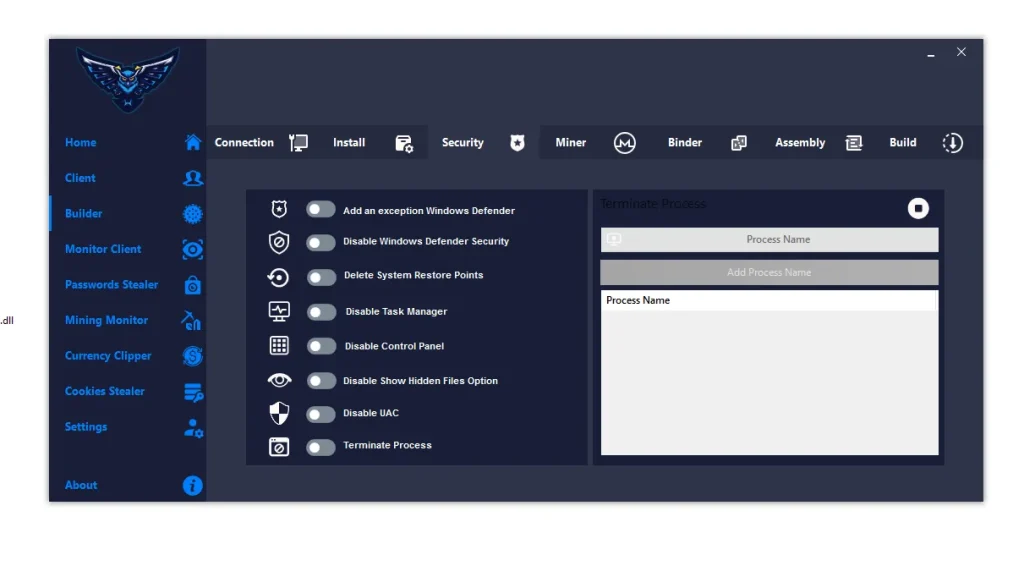
Task: Click the Client user icon in sidebar
Action: pos(193,178)
